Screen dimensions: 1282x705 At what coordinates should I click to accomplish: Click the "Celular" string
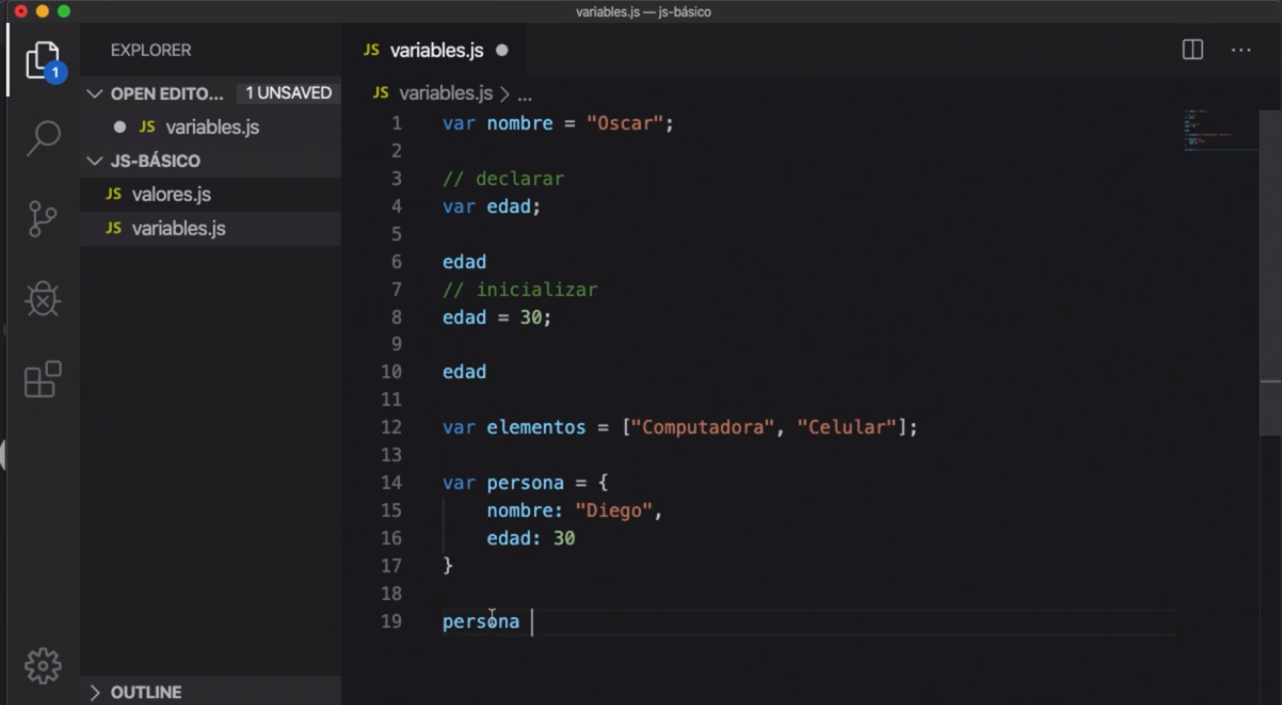tap(846, 428)
